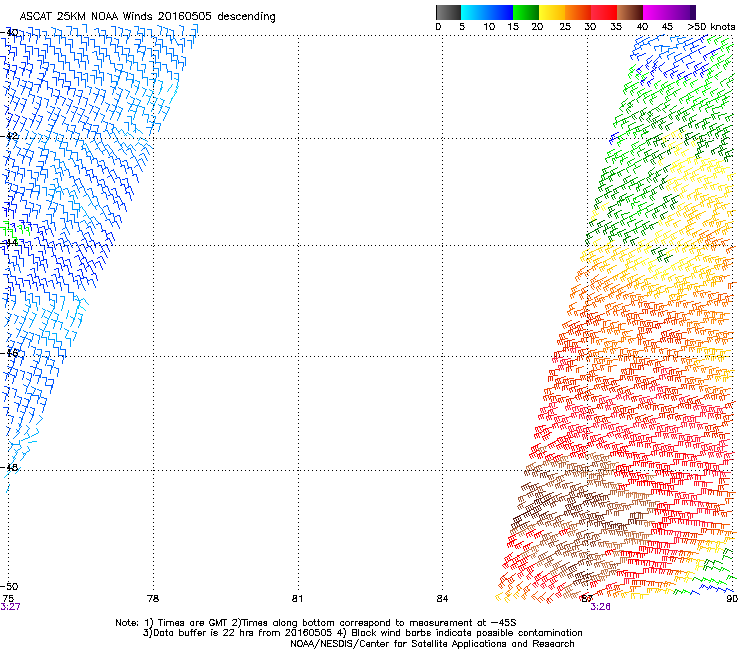Click the '>50 knots' legend label
The width and height of the screenshot is (740, 650).
[x=711, y=27]
